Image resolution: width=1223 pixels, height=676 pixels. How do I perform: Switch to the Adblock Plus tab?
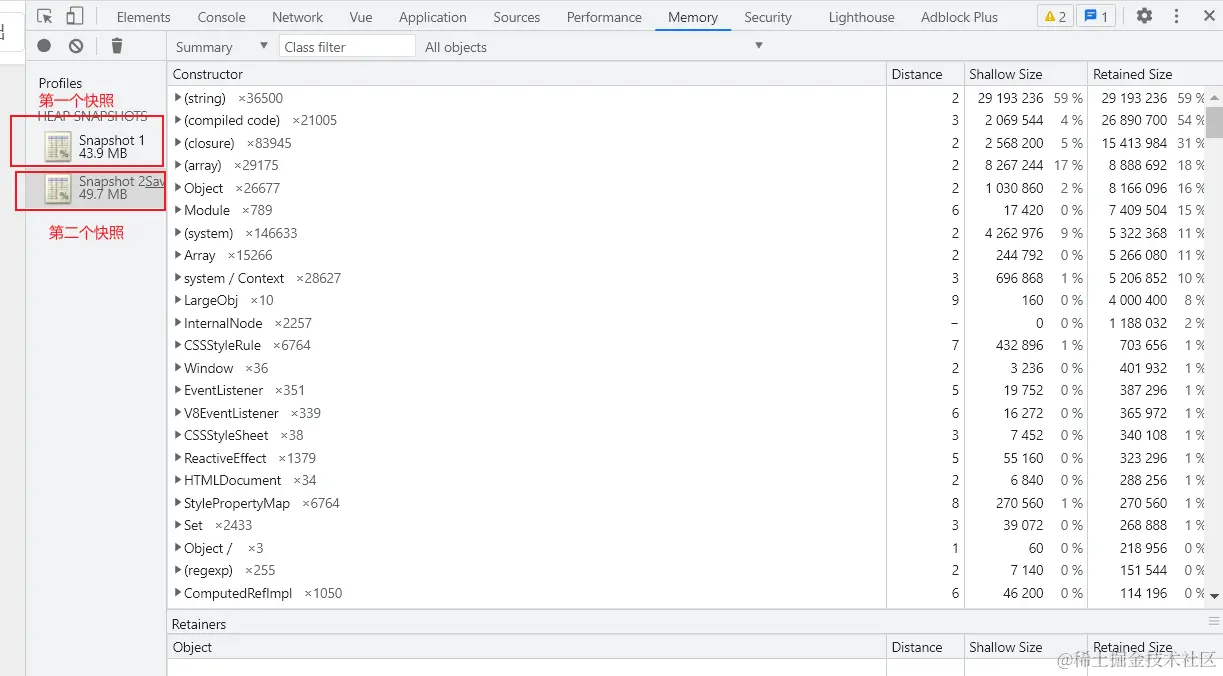959,17
